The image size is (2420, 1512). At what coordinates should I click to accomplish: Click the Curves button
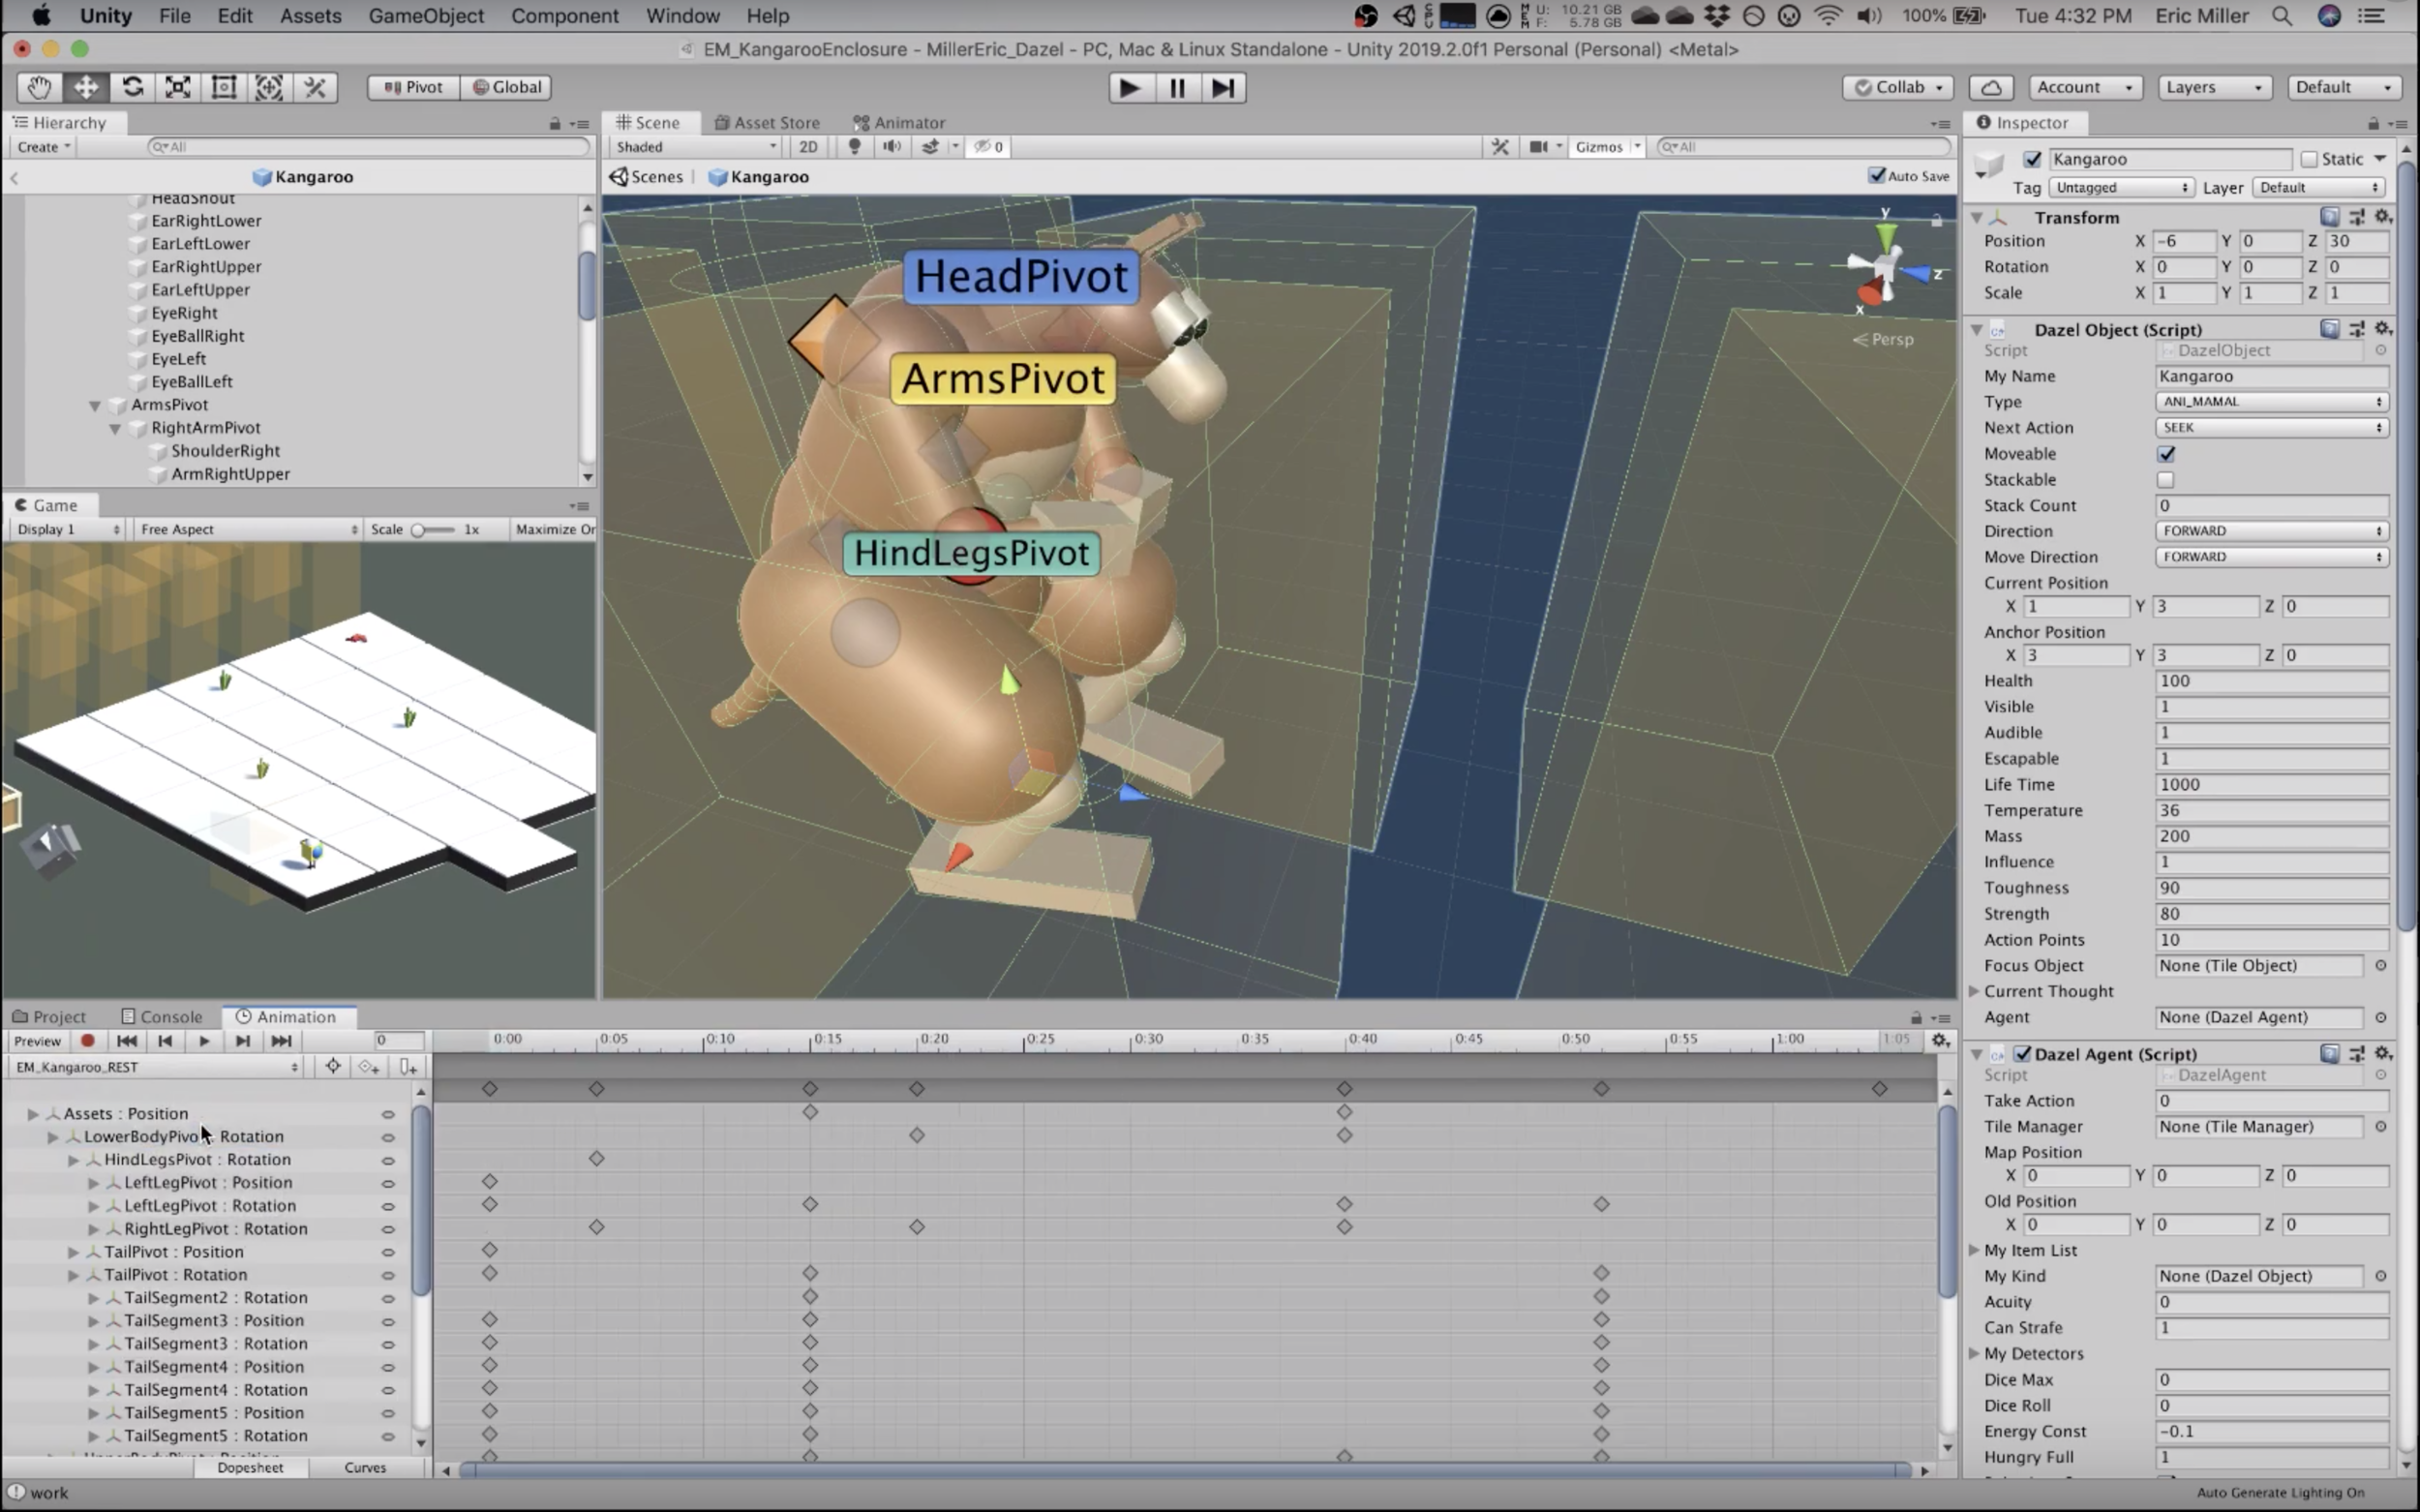point(365,1467)
